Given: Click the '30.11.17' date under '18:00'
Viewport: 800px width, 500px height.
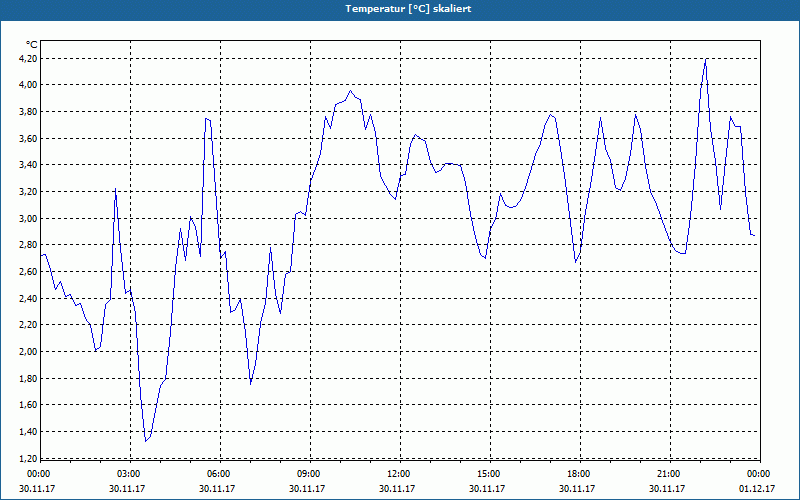Looking at the screenshot, I should pos(577,488).
